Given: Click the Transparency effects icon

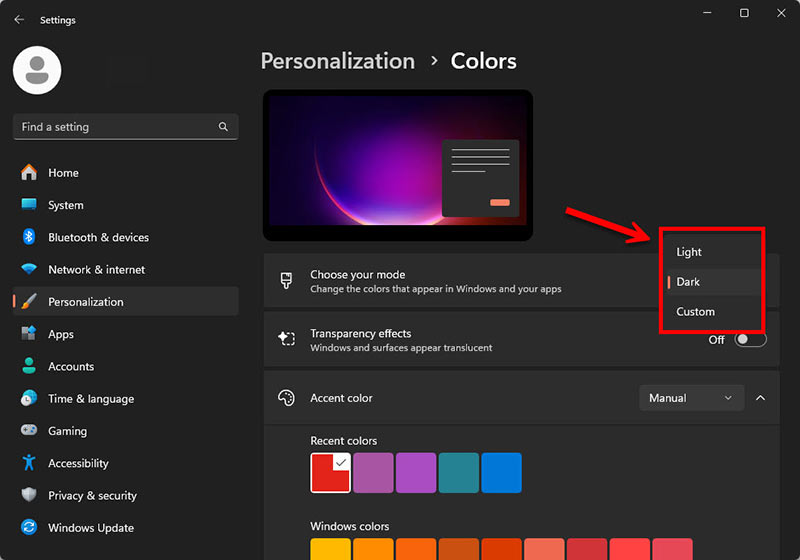Looking at the screenshot, I should tap(286, 339).
